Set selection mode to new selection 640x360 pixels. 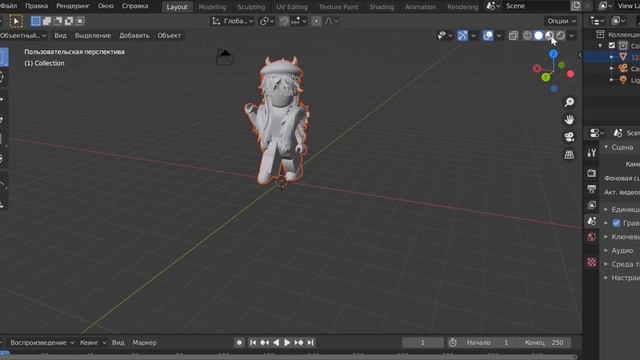pyautogui.click(x=36, y=21)
